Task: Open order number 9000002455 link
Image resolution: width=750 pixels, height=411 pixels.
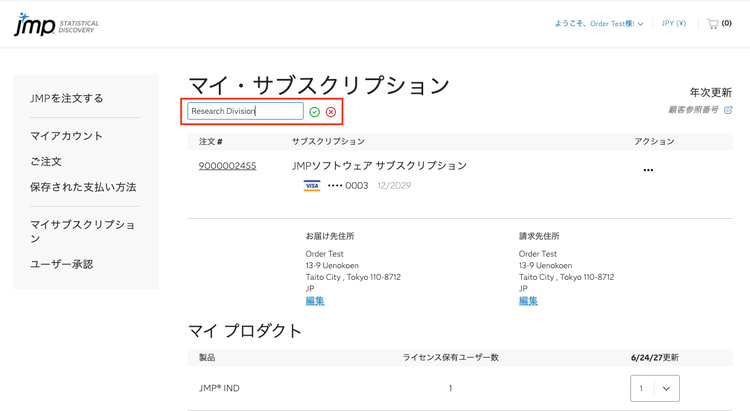Action: [228, 166]
